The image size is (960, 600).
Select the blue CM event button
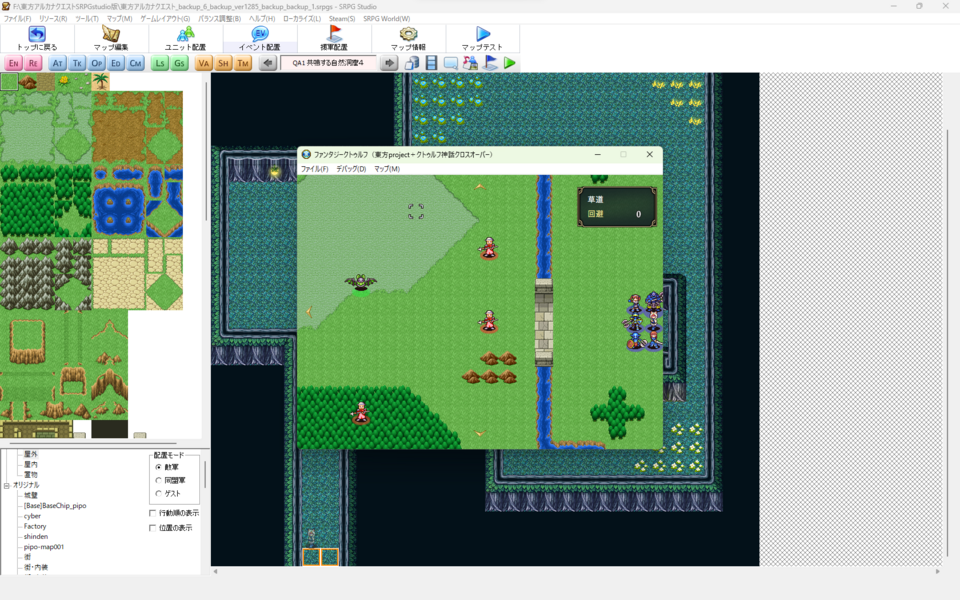(x=135, y=63)
